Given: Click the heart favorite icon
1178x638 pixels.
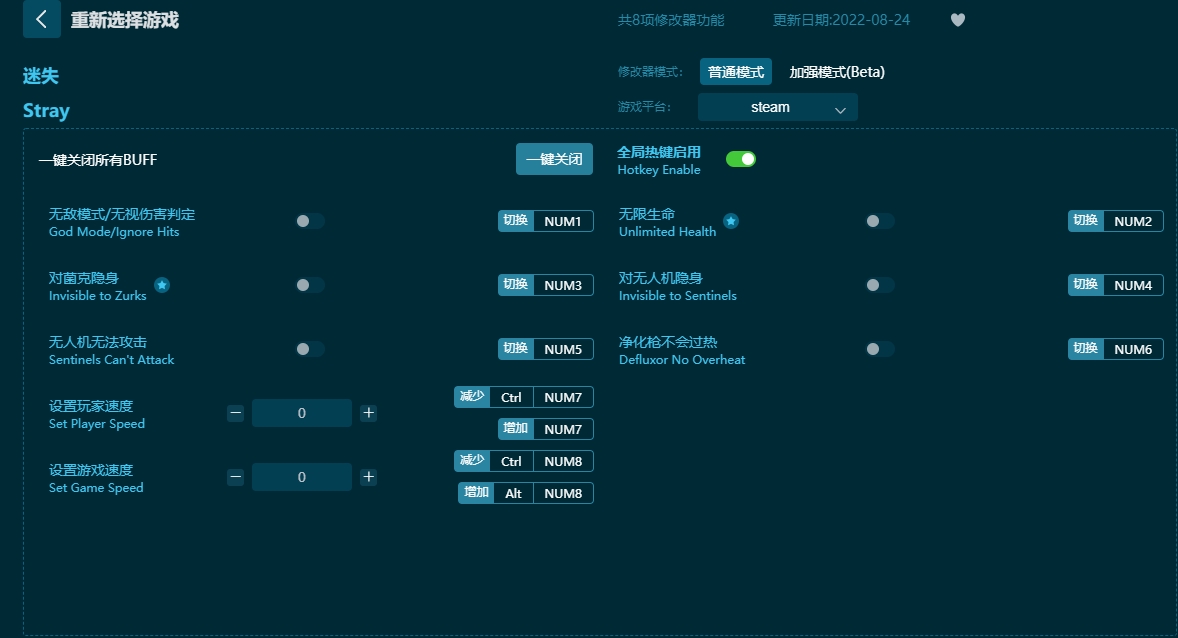Looking at the screenshot, I should pos(958,20).
